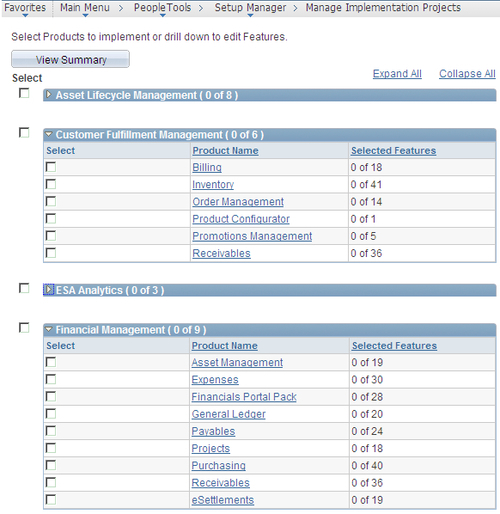Click the View Summary button
The width and height of the screenshot is (500, 514).
(70, 59)
